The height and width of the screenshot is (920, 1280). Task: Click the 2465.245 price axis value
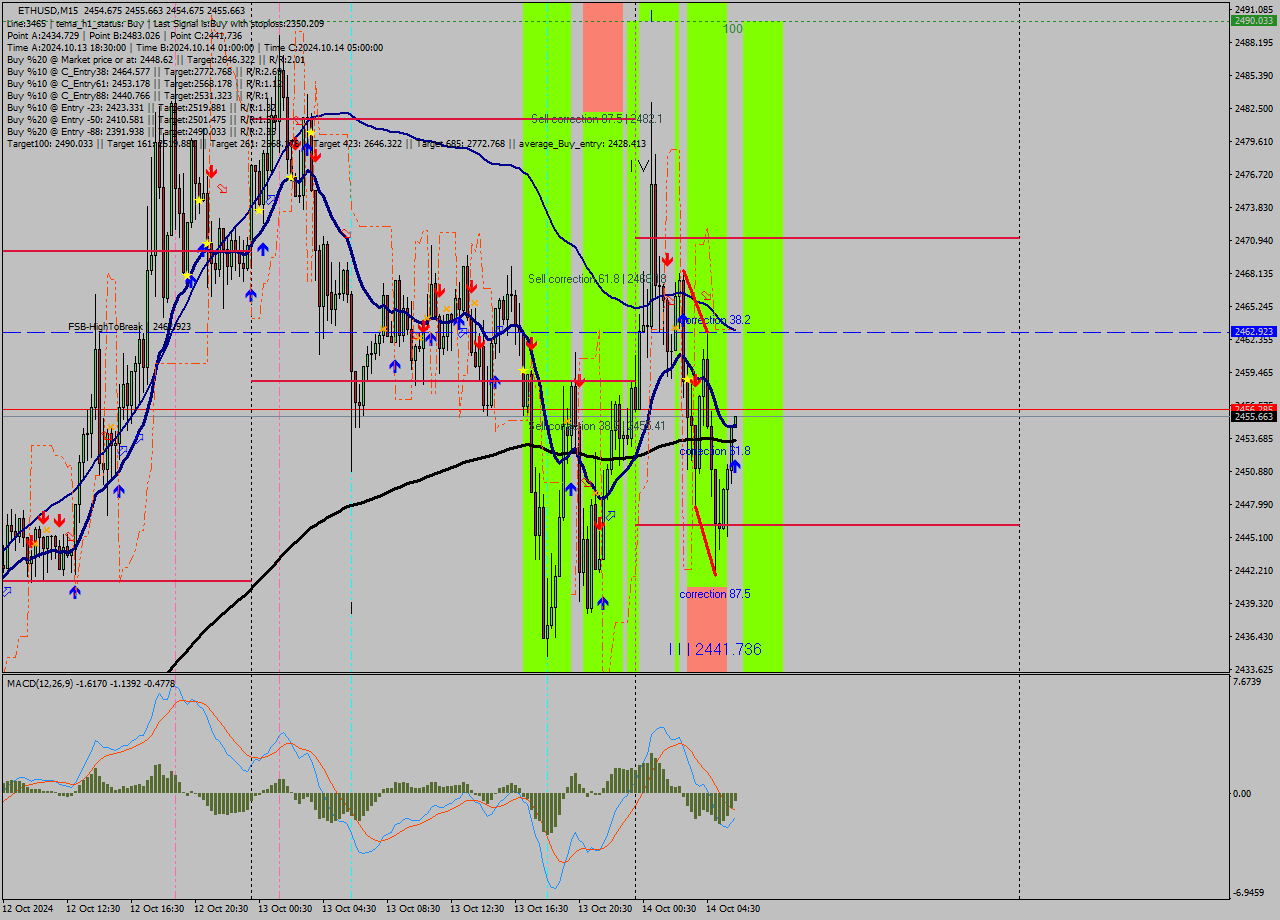coord(1256,307)
